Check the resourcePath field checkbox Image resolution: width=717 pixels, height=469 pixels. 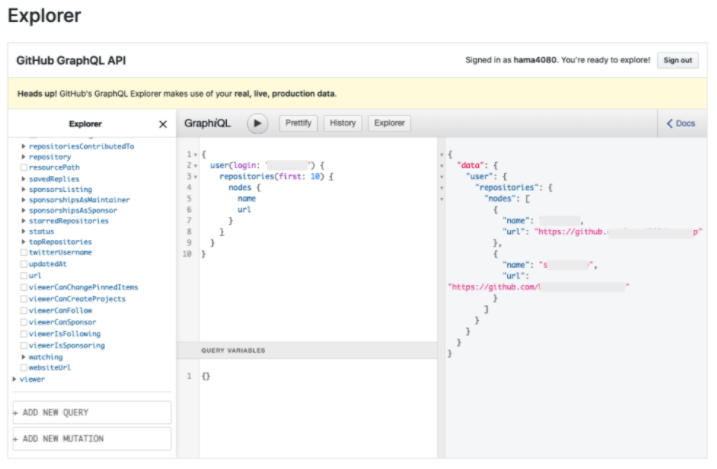tap(24, 167)
